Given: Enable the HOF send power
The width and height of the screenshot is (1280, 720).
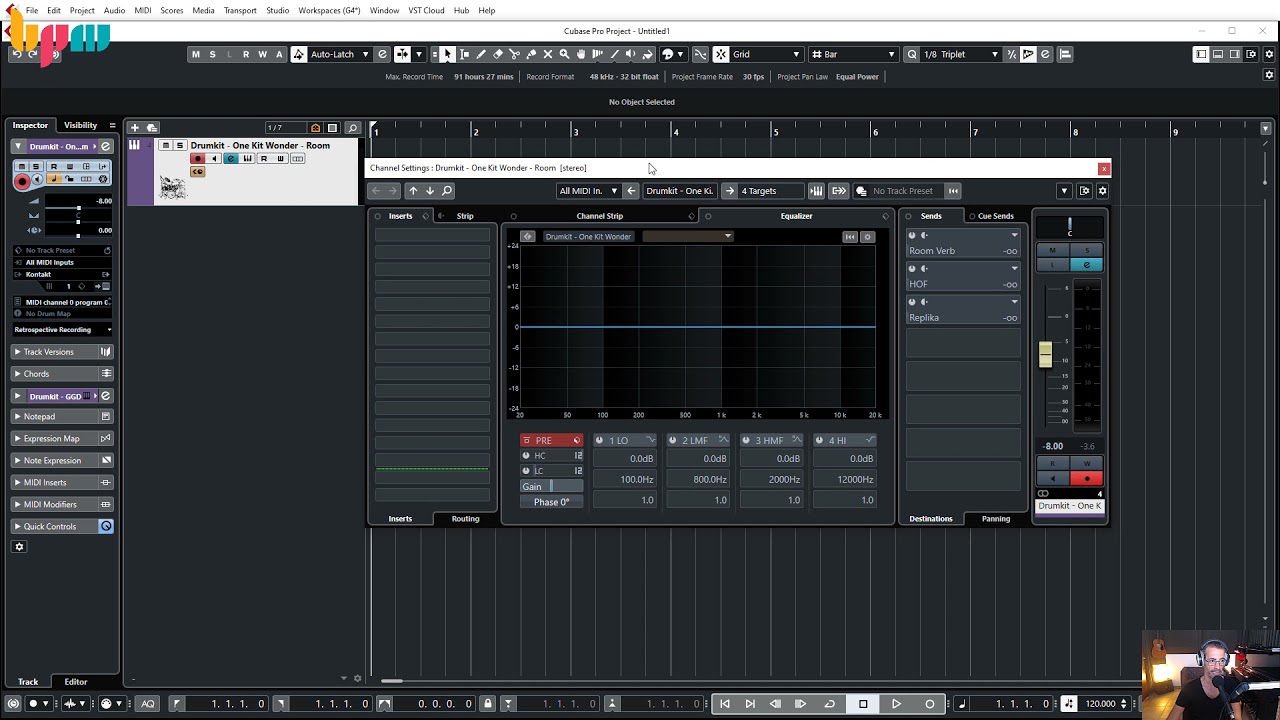Looking at the screenshot, I should click(912, 269).
